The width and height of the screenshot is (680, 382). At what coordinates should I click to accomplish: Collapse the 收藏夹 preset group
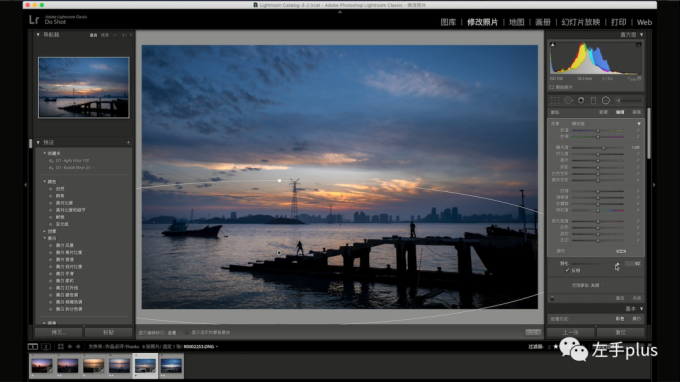click(x=45, y=153)
